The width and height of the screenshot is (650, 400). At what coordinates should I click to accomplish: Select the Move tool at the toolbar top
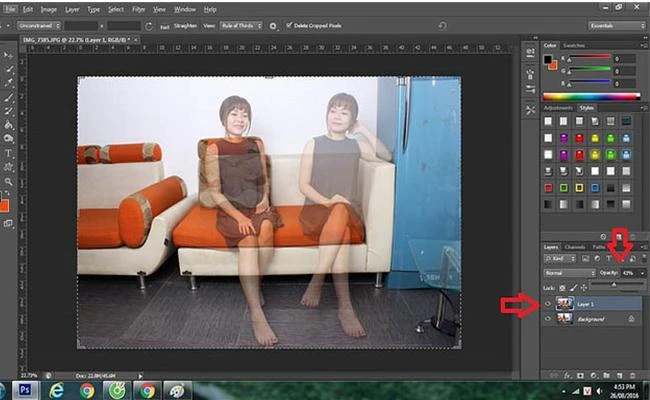click(x=9, y=55)
